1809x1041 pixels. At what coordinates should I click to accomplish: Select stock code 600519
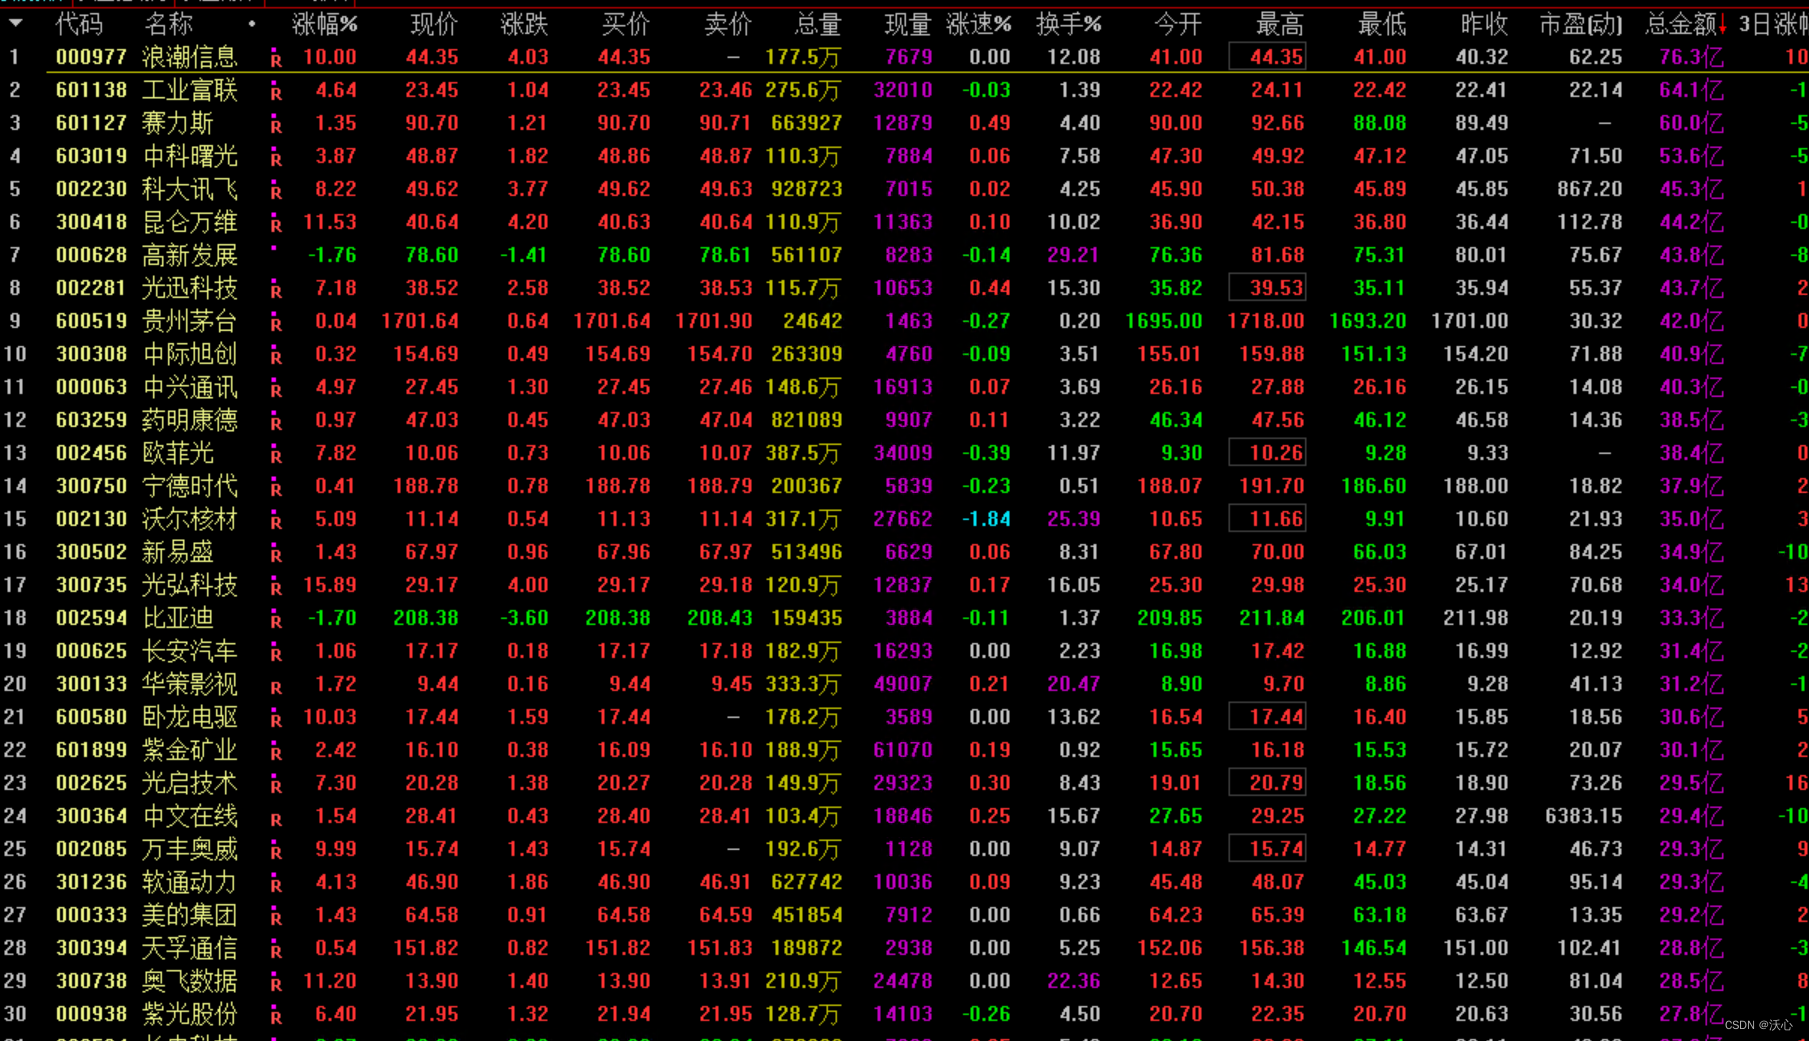pos(91,321)
